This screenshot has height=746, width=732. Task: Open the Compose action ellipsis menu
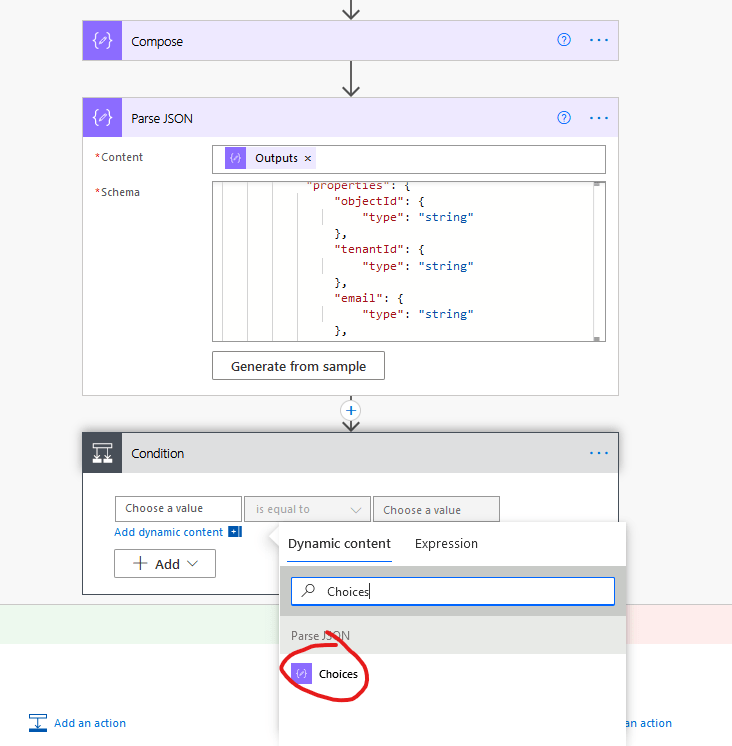(x=598, y=40)
